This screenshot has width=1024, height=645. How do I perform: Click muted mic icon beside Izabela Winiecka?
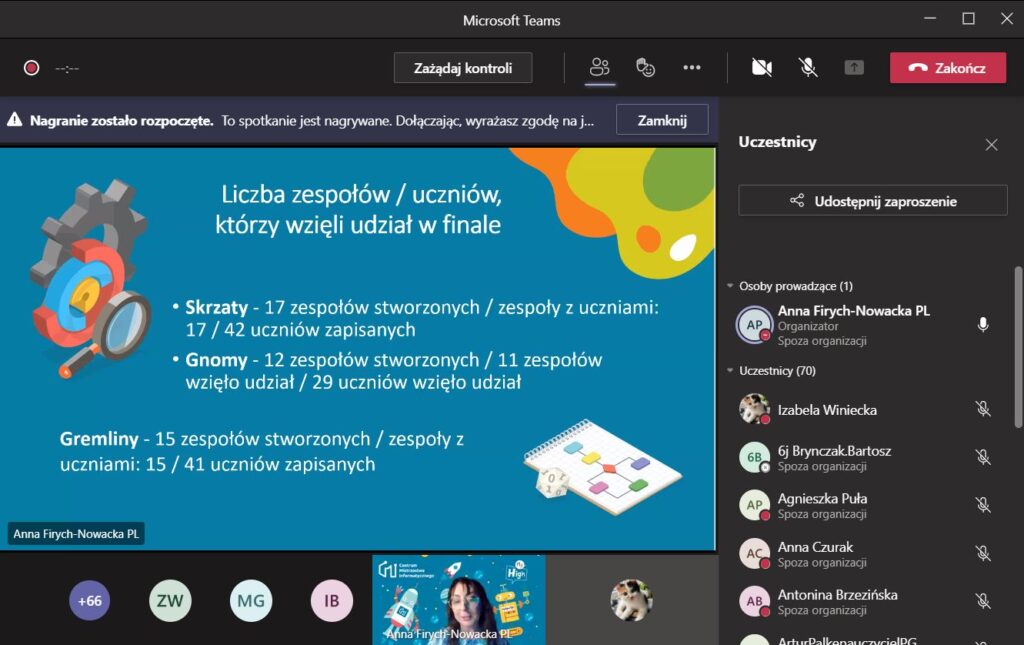983,409
